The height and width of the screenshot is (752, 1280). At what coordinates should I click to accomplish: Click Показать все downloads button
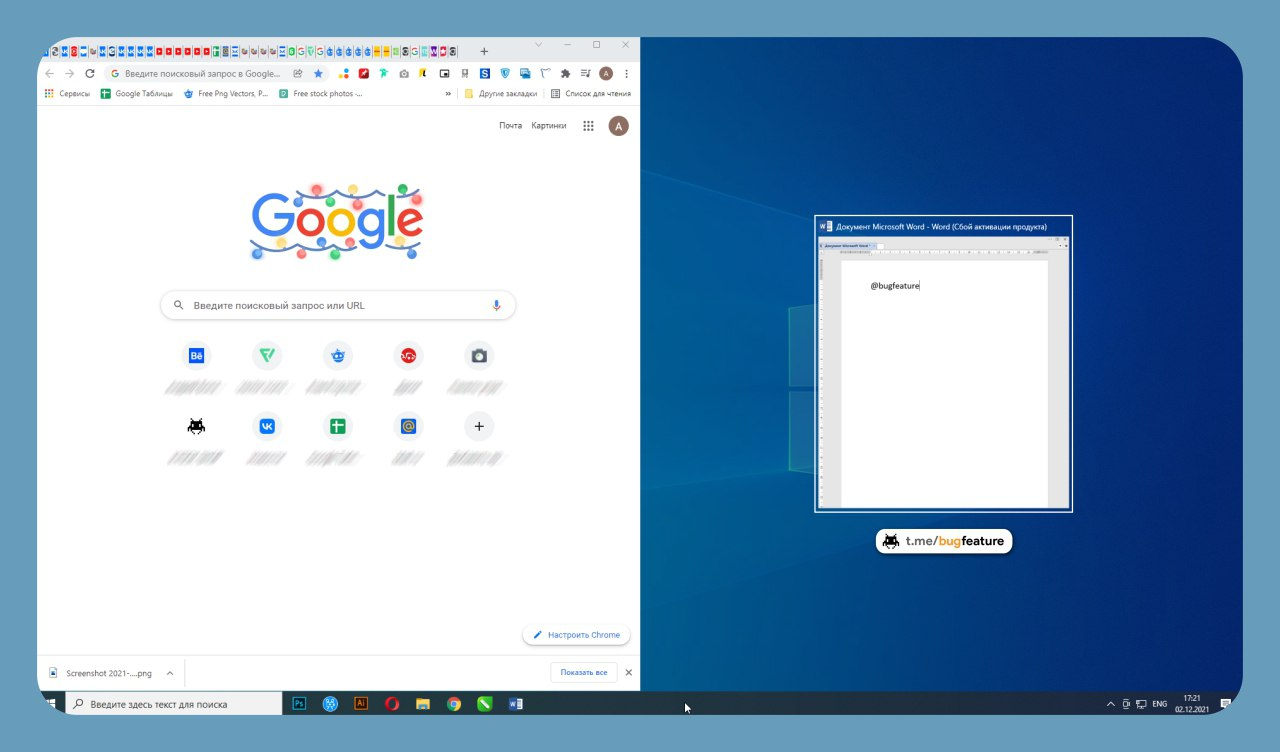pos(584,673)
